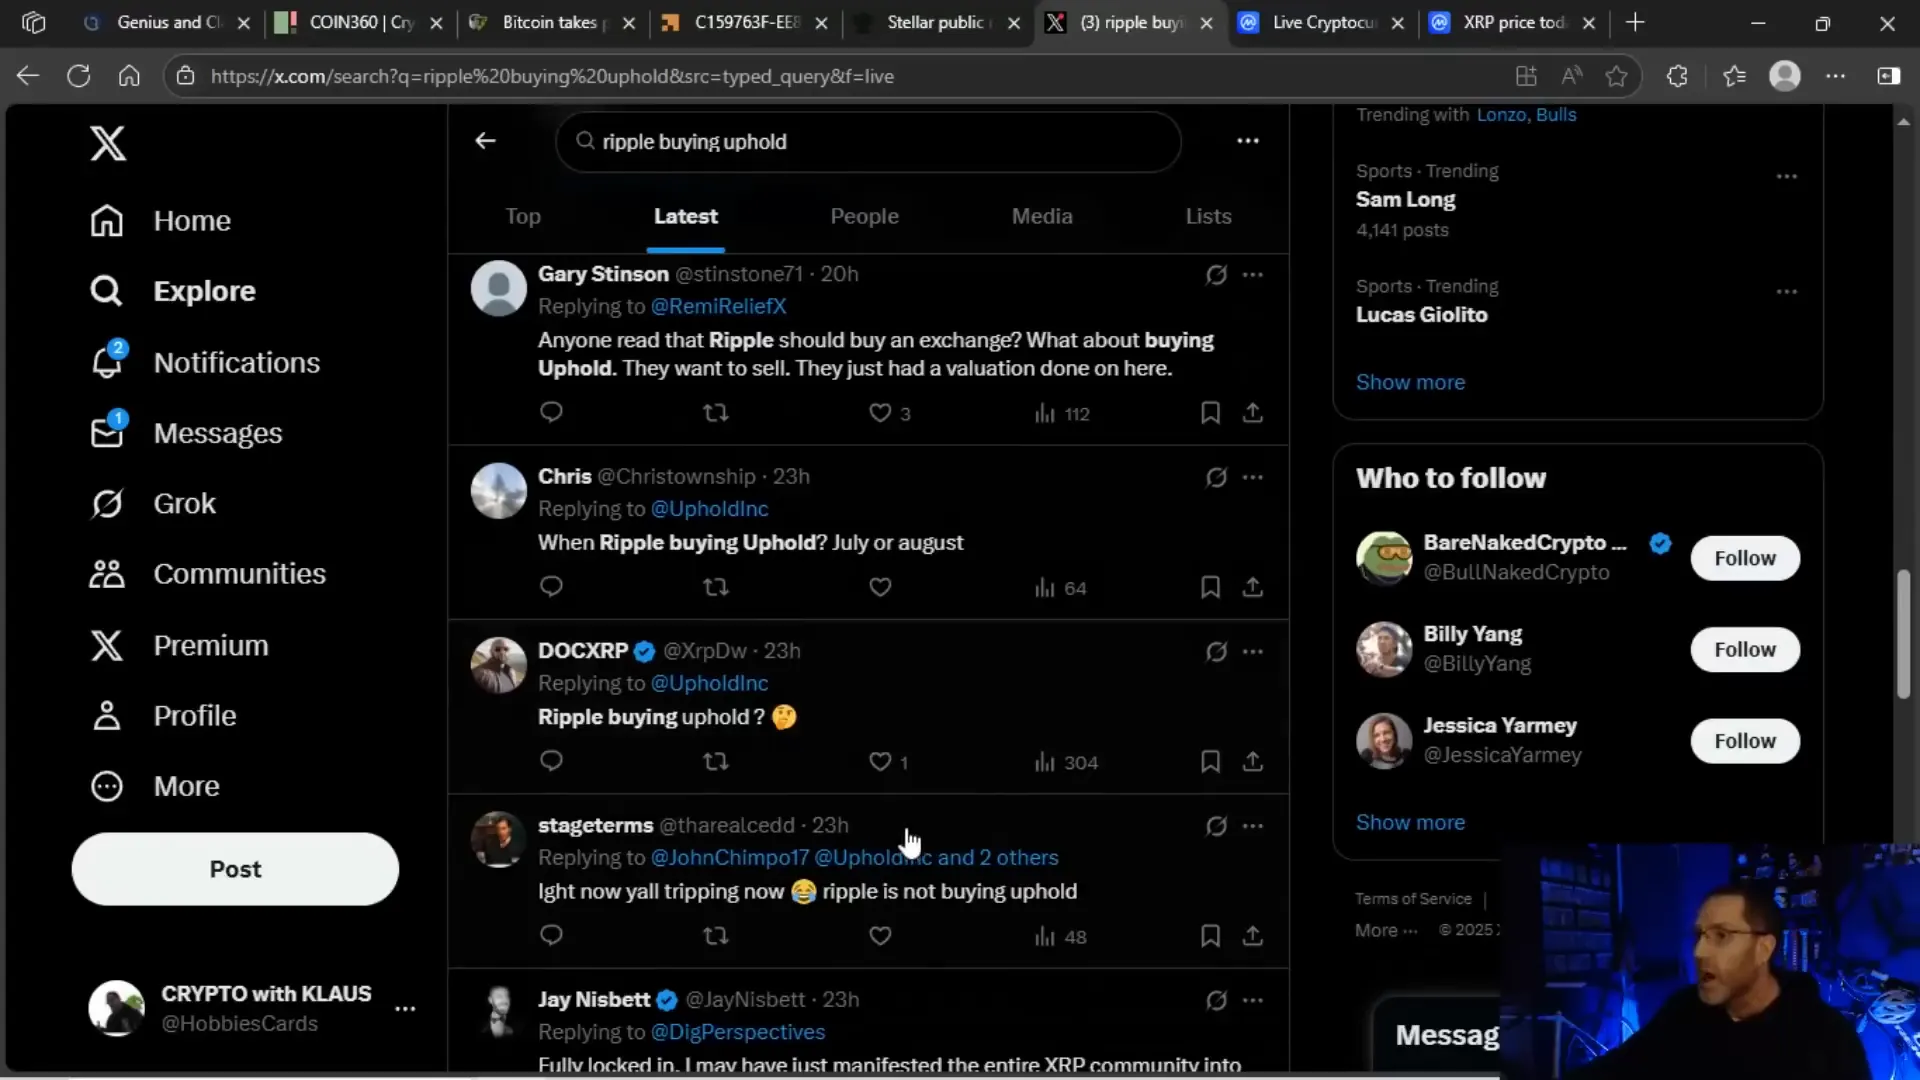
Task: Switch to the People tab
Action: click(865, 216)
